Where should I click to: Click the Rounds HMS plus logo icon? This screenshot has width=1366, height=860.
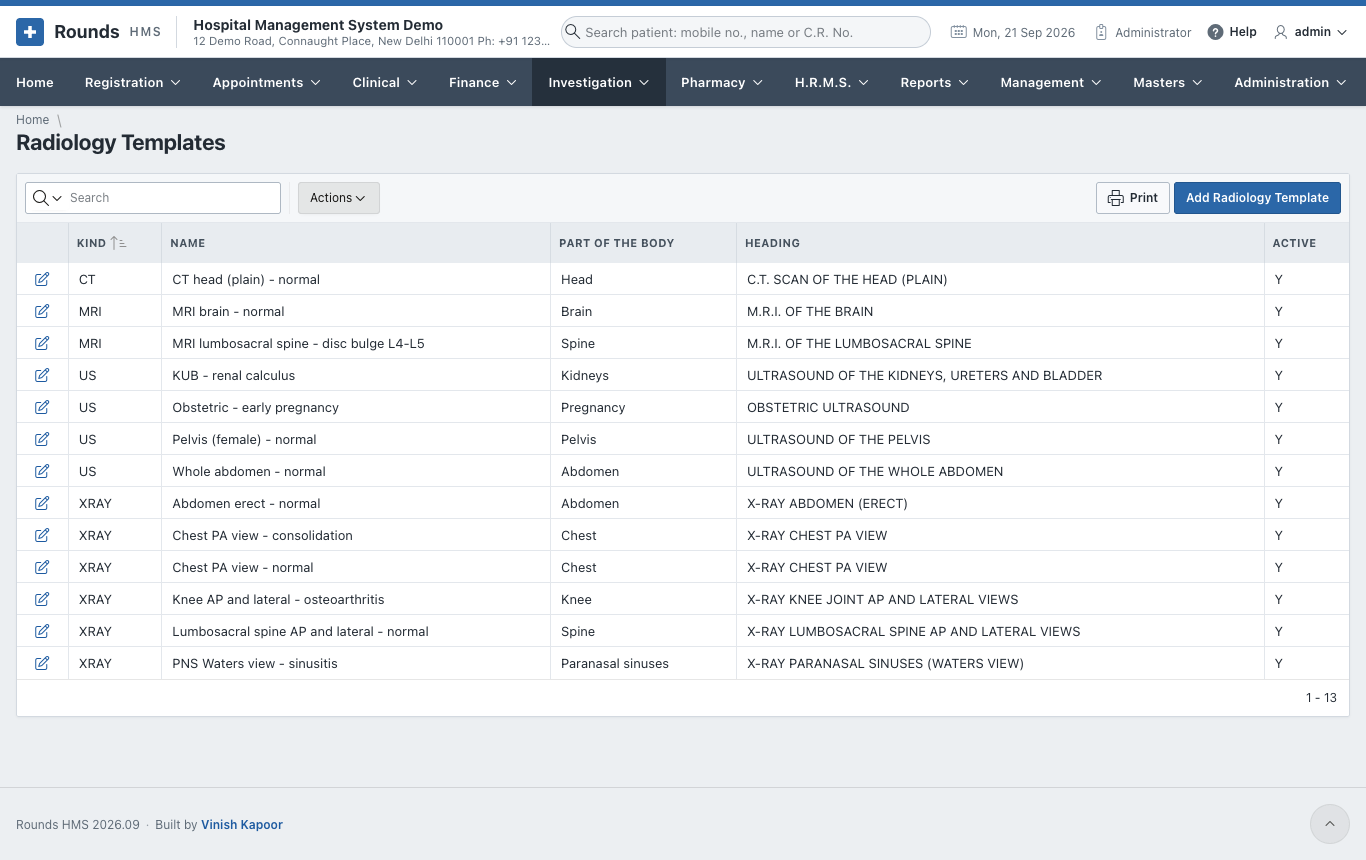coord(30,32)
